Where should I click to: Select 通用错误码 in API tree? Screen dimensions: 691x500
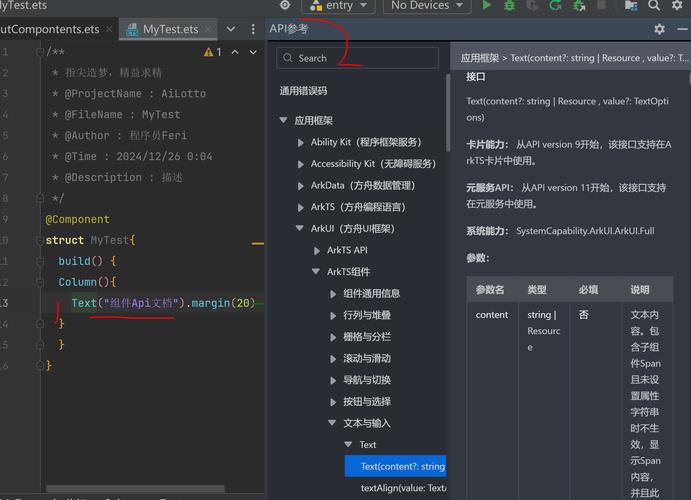(303, 91)
